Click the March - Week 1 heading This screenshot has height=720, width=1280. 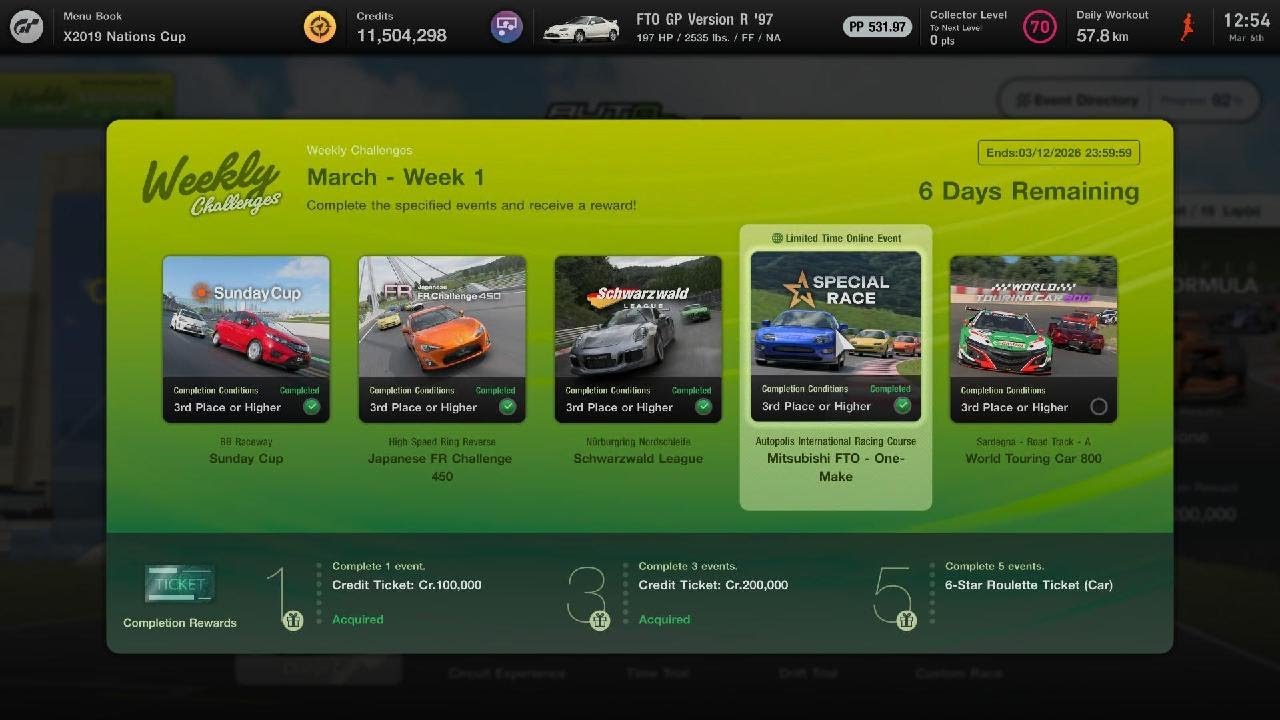coord(396,178)
